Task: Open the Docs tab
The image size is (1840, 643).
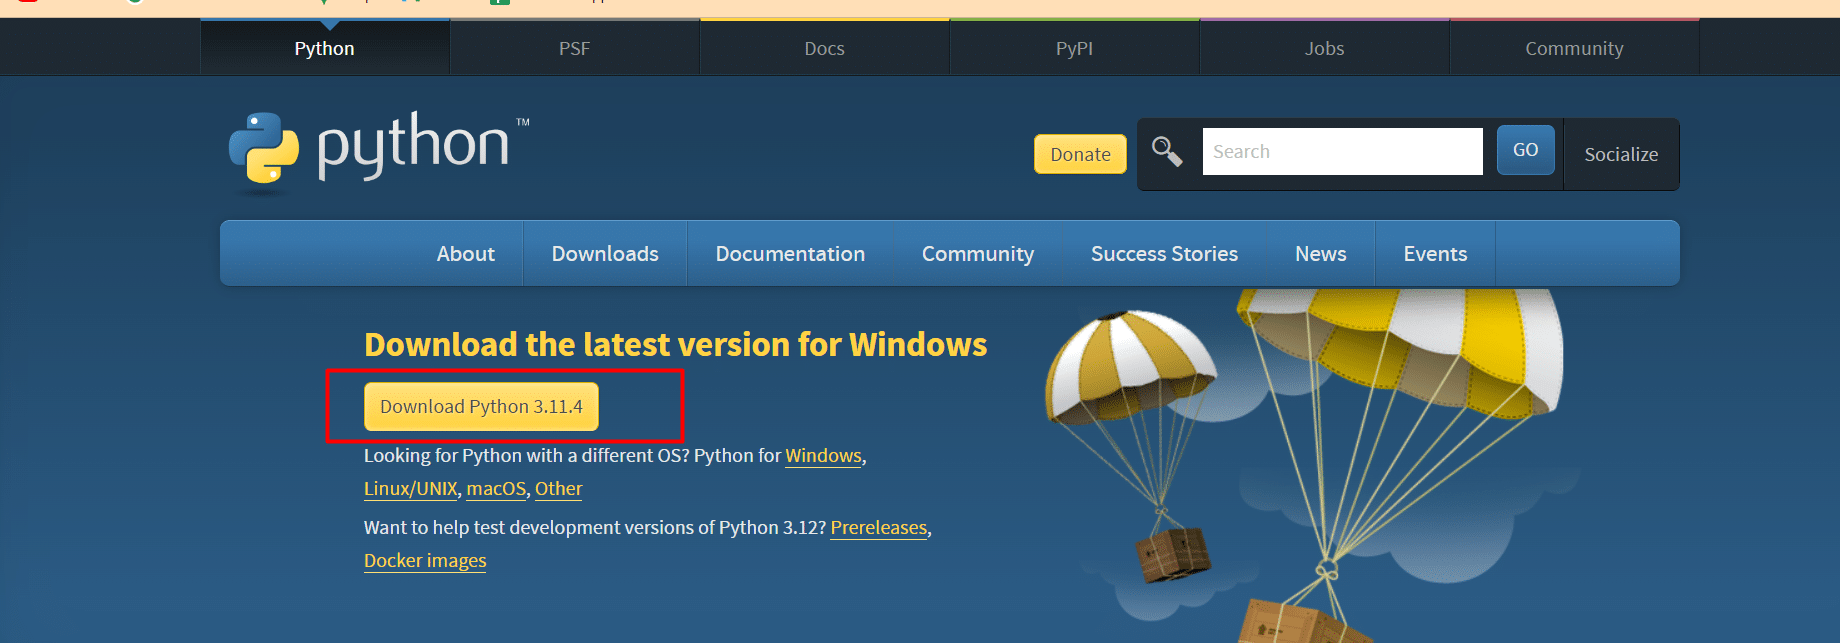Action: point(825,48)
